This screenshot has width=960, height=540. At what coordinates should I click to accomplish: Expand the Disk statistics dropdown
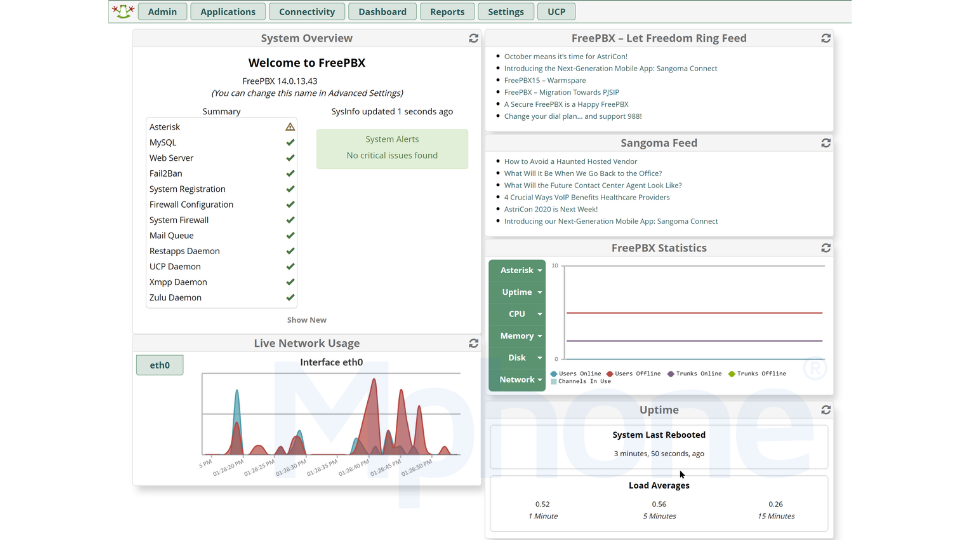click(517, 358)
